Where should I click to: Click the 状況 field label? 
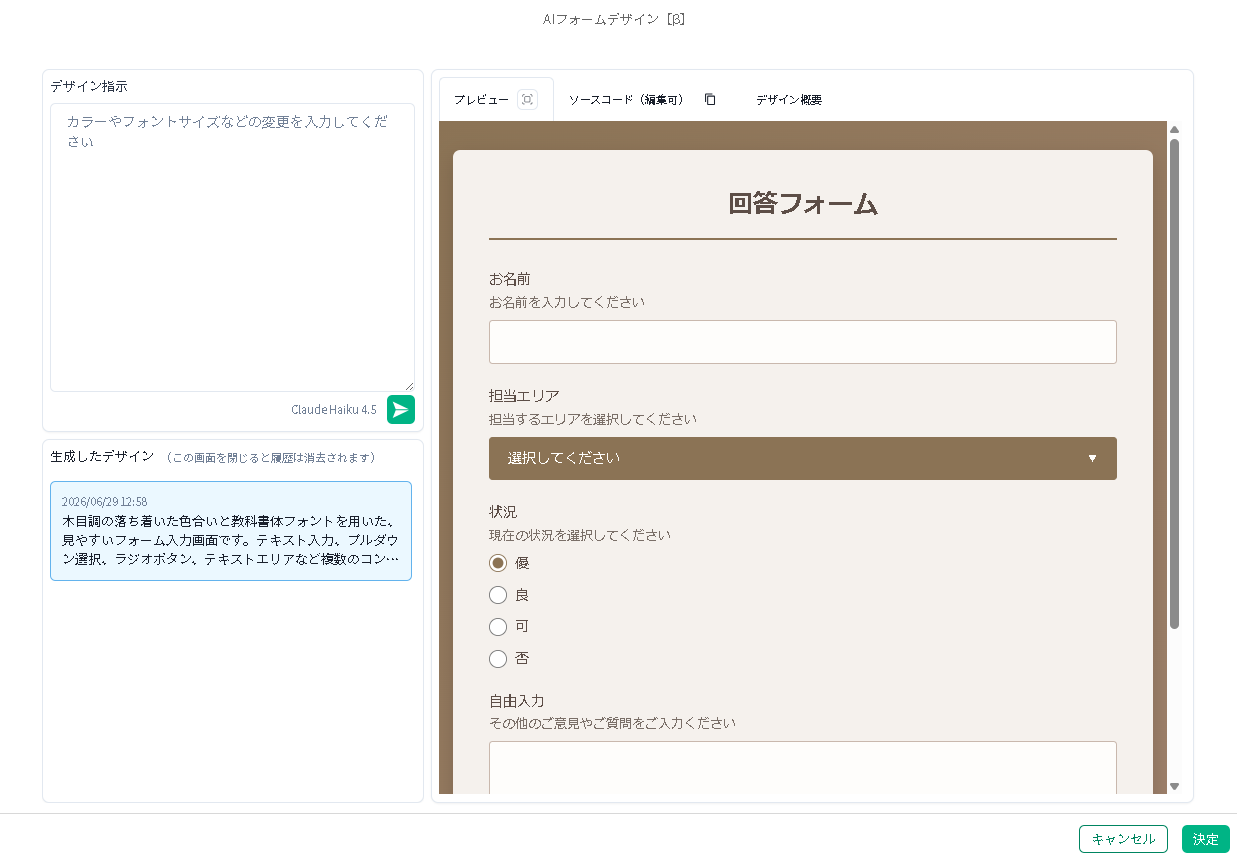(x=503, y=512)
